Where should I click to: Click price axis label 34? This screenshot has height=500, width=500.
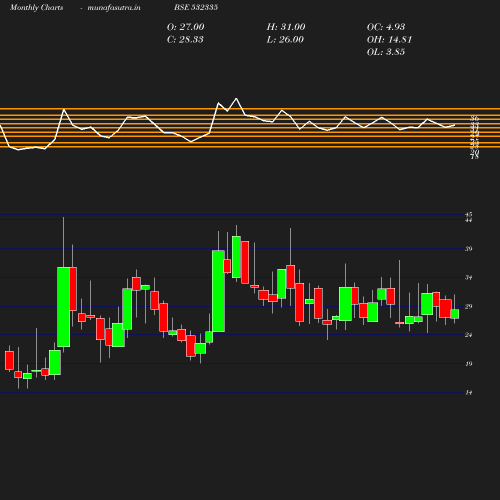coord(469,277)
